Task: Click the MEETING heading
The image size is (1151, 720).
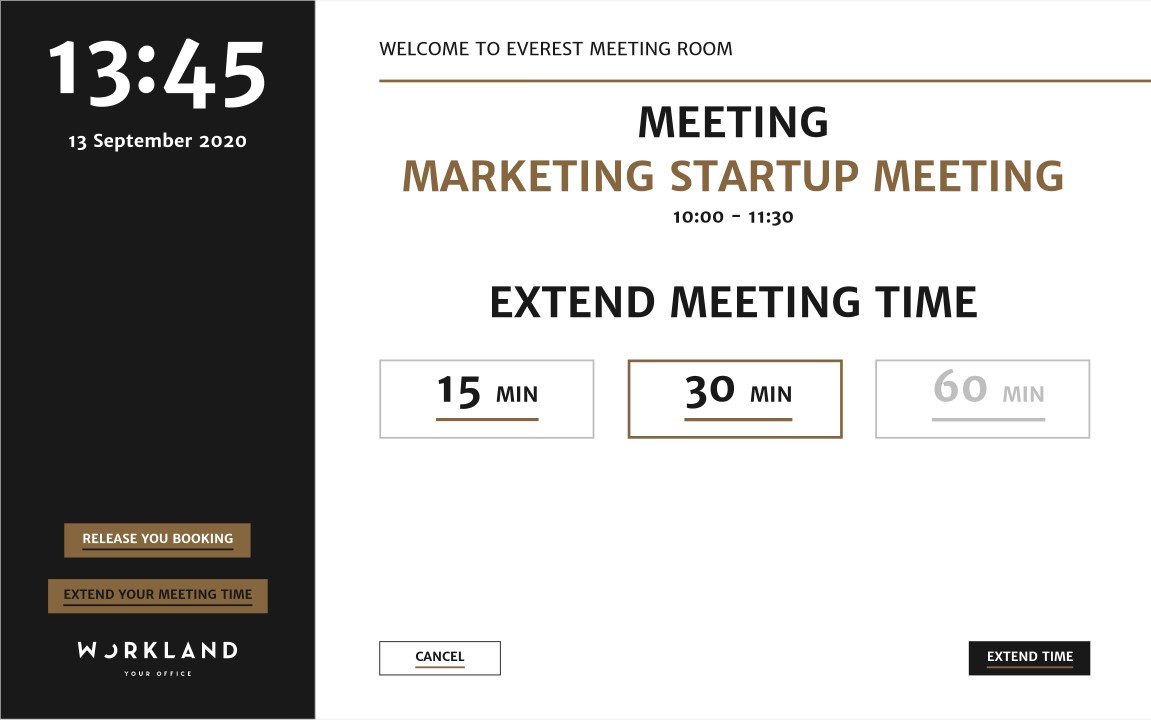Action: tap(733, 123)
